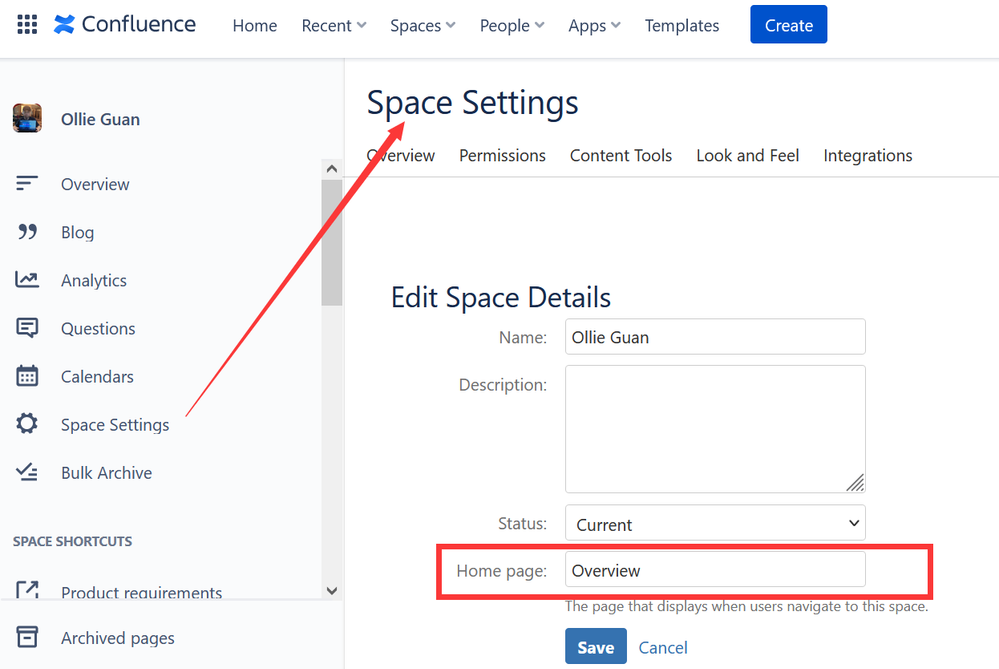The height and width of the screenshot is (669, 999).
Task: Click inside the Description text area
Action: 715,429
